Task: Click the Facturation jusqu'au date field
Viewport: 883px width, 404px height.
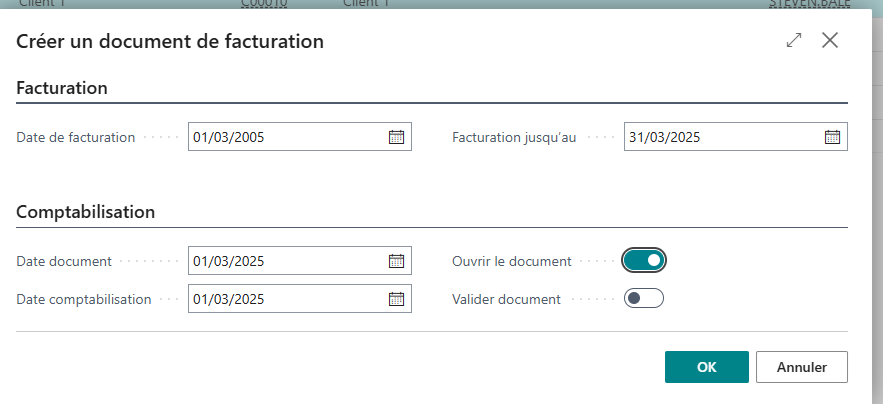Action: click(720, 138)
